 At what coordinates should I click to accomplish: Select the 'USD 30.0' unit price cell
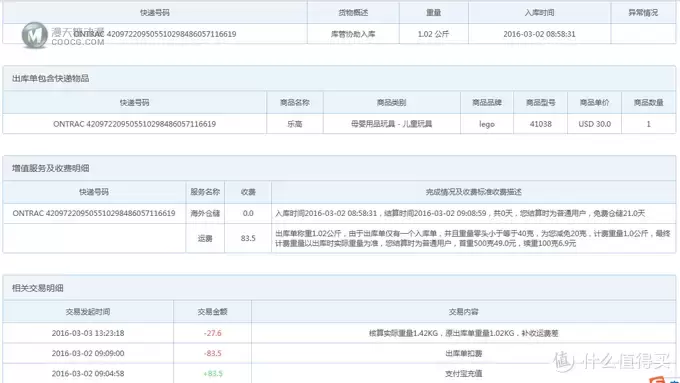(594, 124)
